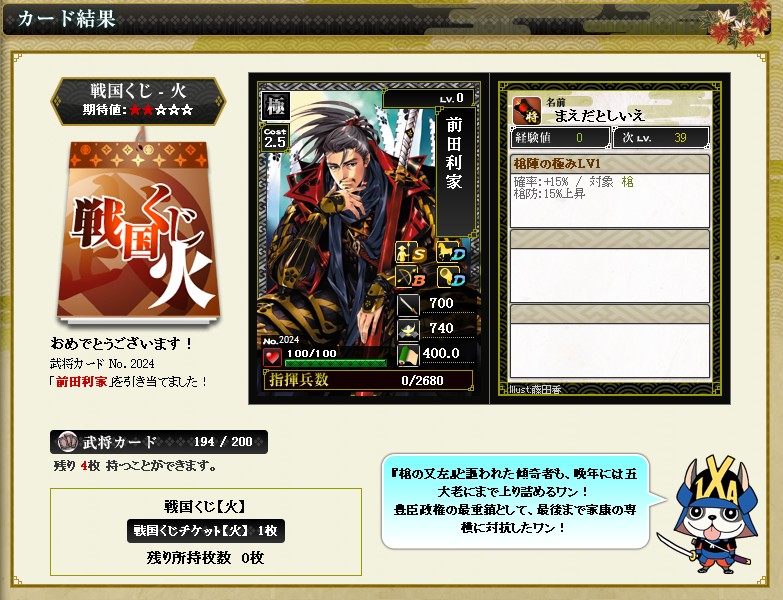
Task: Click the 将 scroll icon beside the name
Action: click(527, 111)
